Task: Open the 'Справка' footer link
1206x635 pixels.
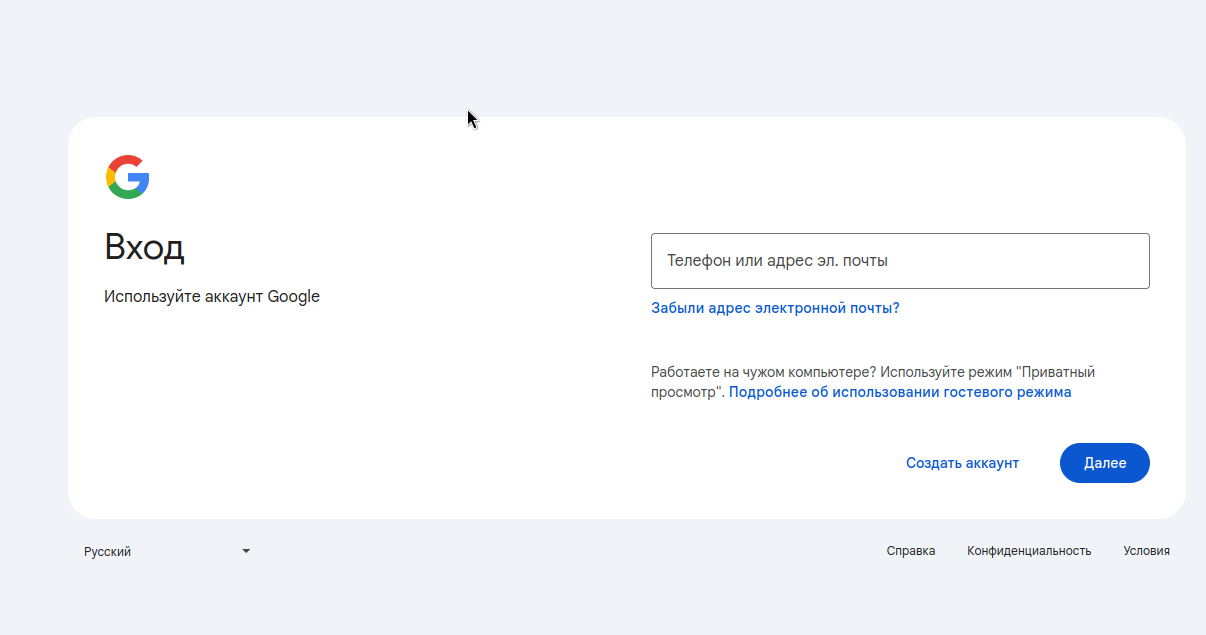Action: tap(911, 551)
